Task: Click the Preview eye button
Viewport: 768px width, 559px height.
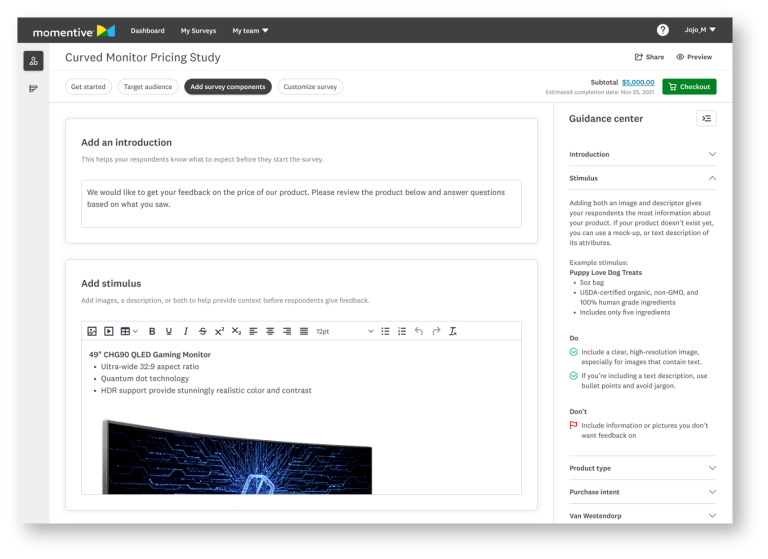Action: point(694,57)
